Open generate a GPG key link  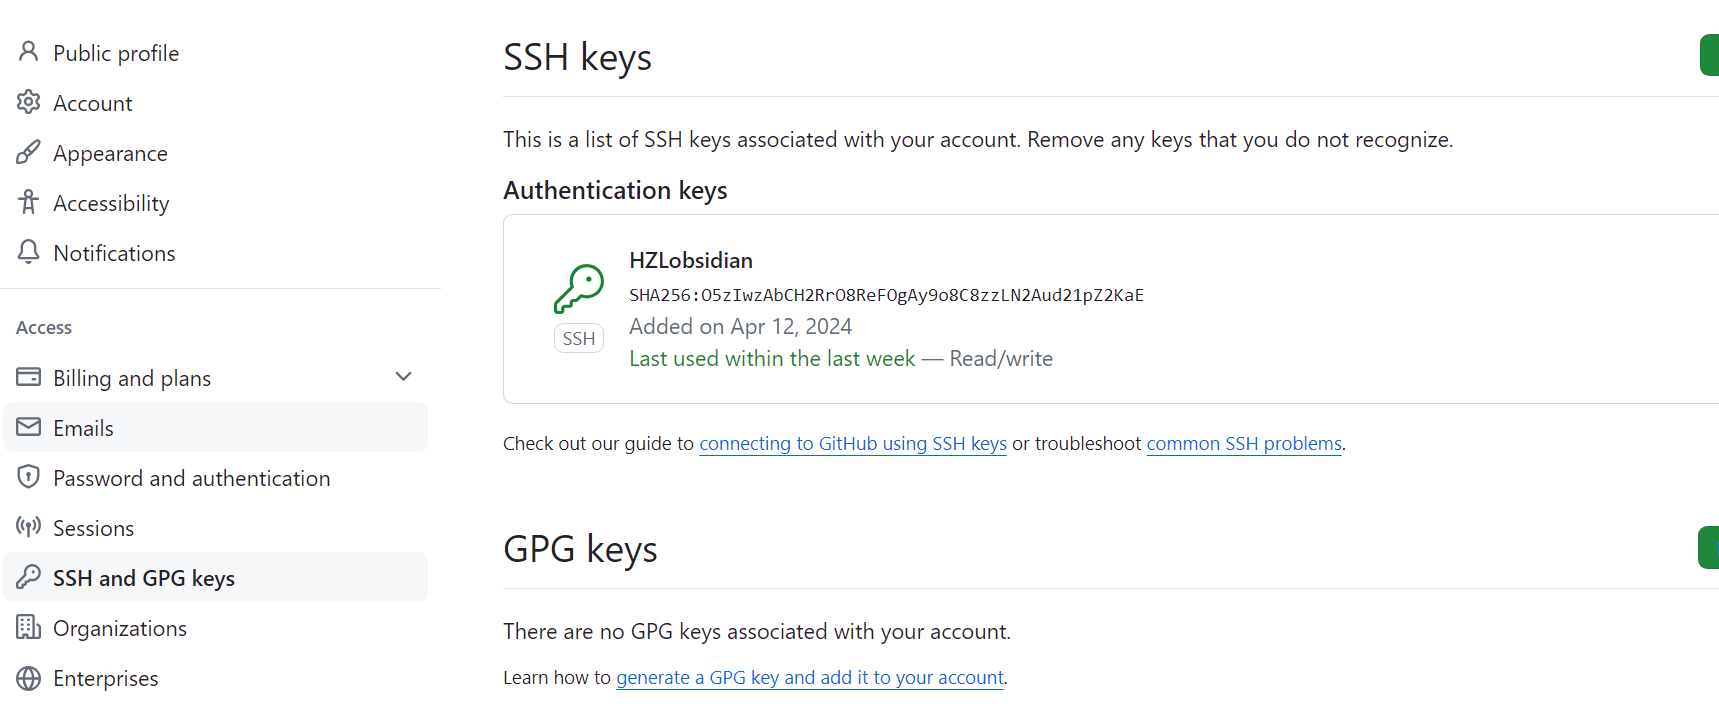point(809,677)
